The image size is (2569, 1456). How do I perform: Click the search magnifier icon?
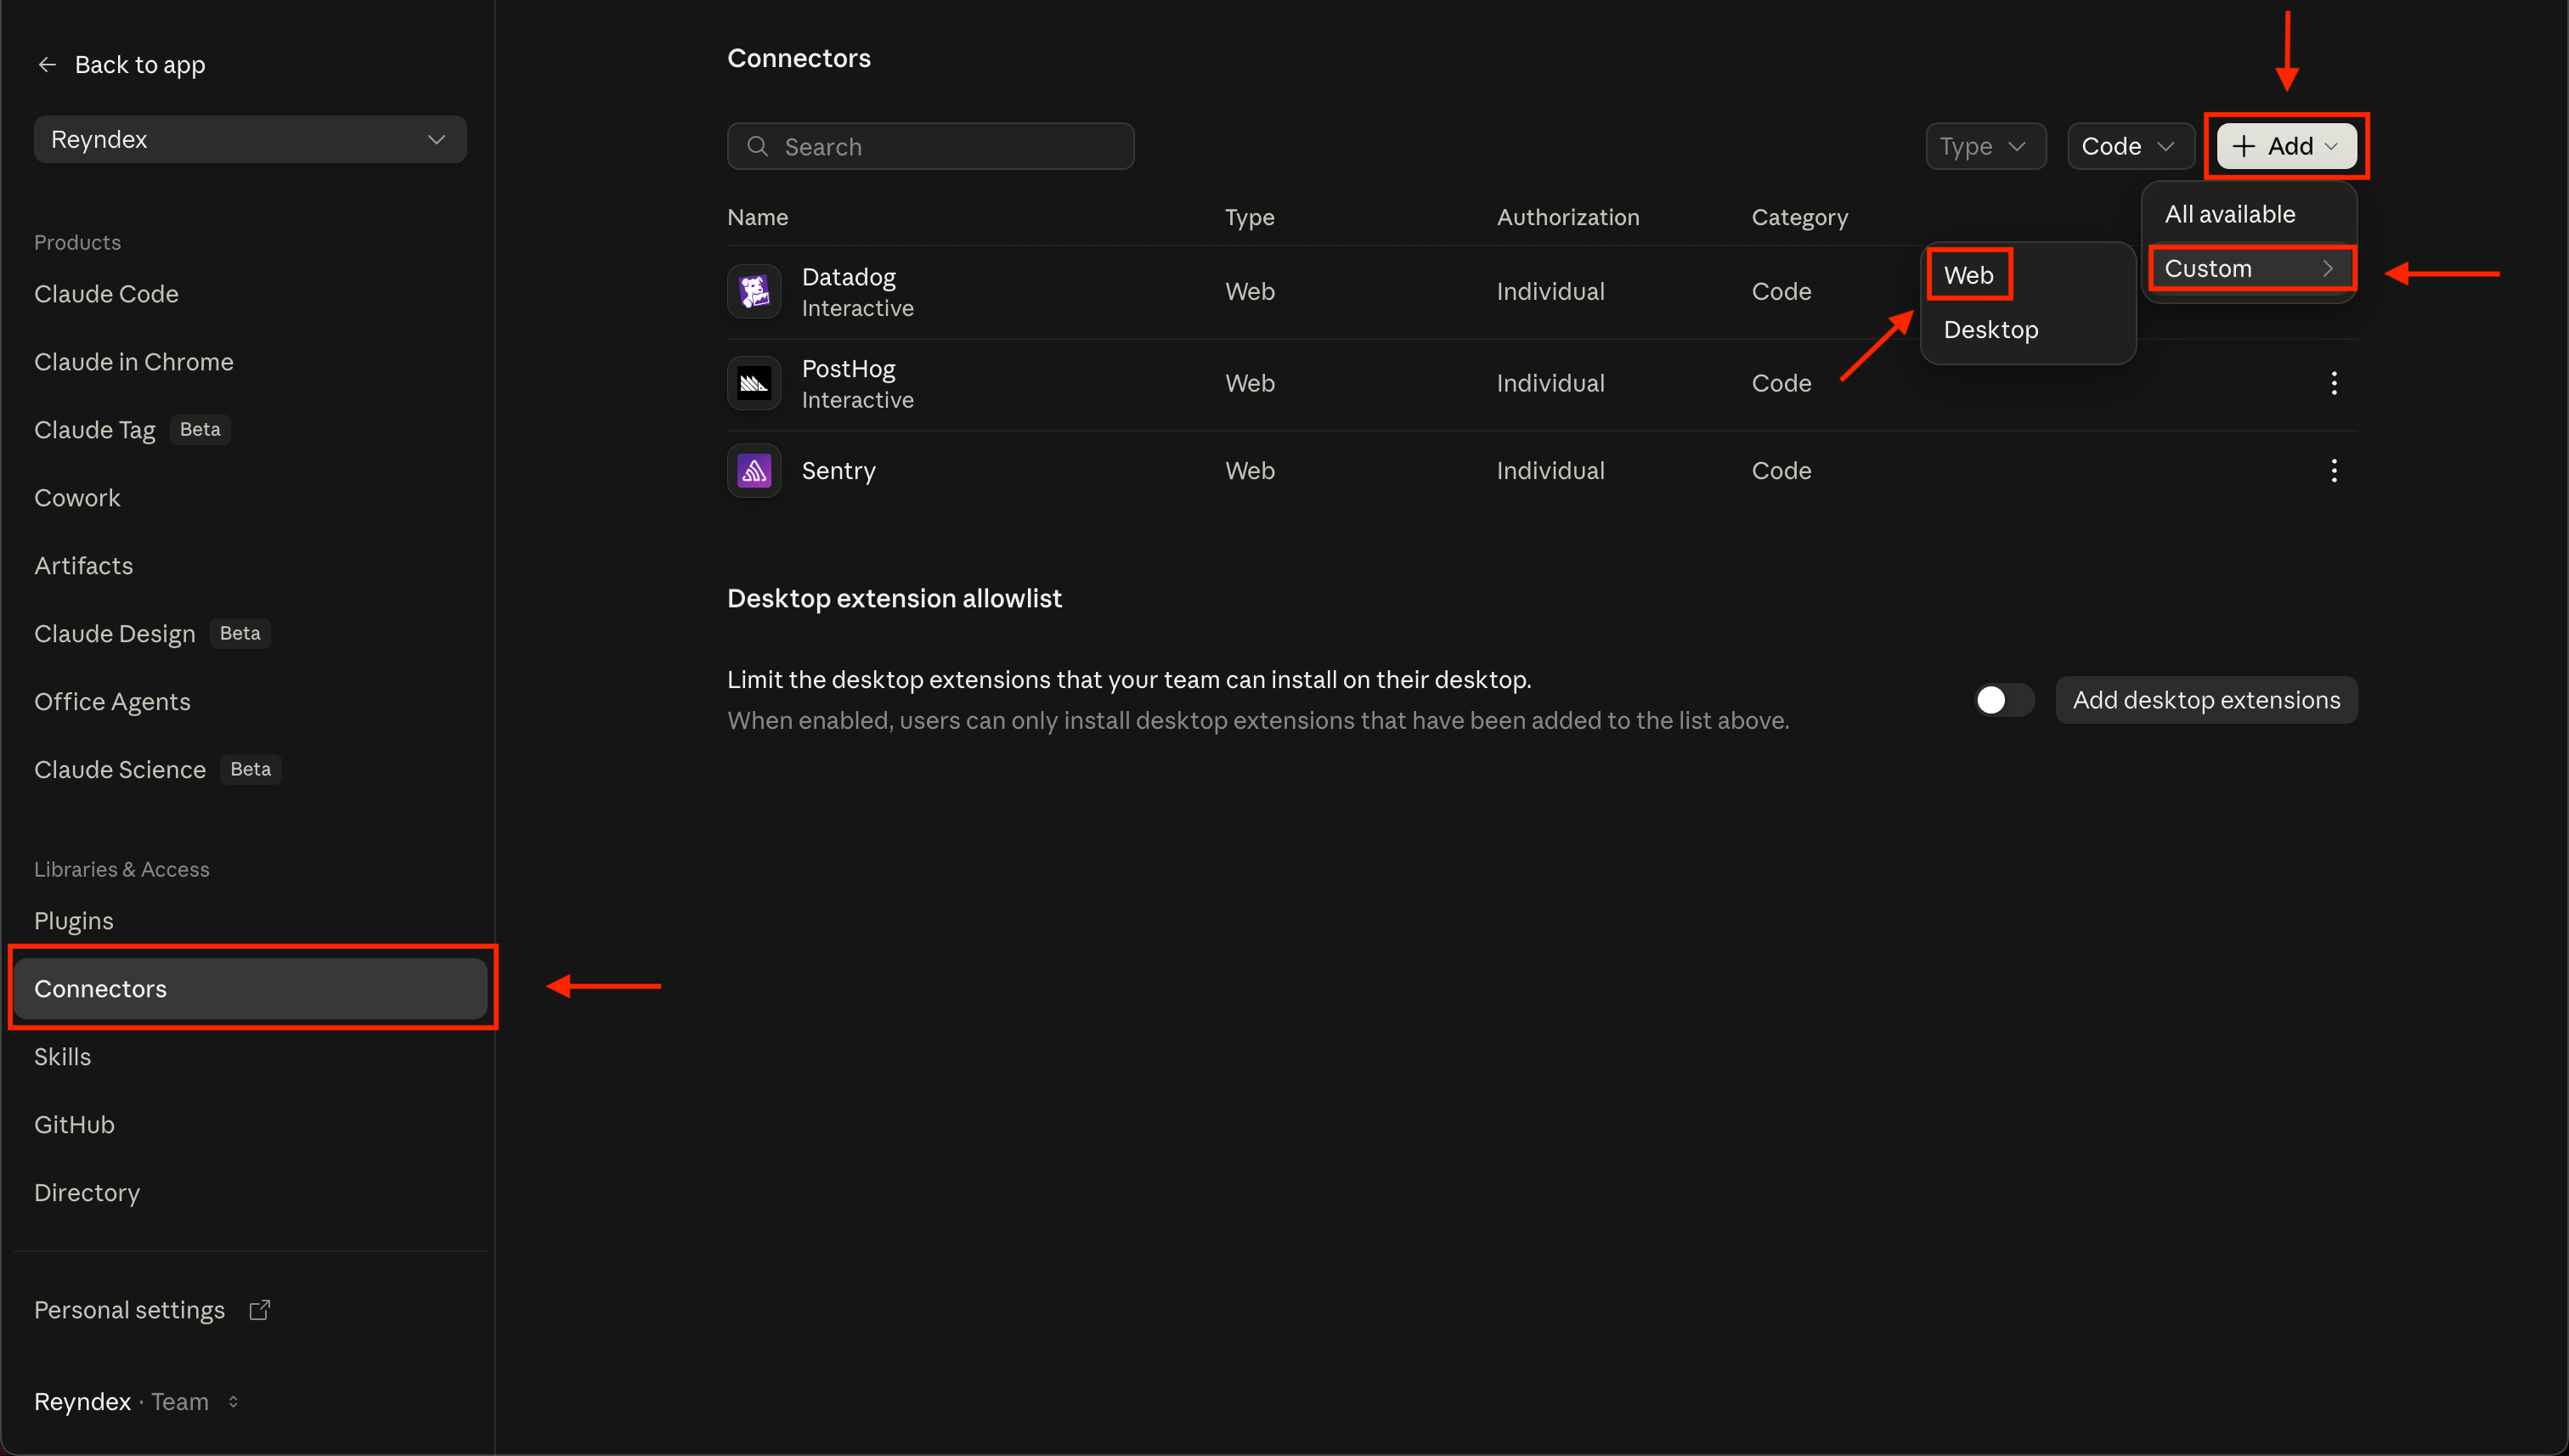pos(758,147)
